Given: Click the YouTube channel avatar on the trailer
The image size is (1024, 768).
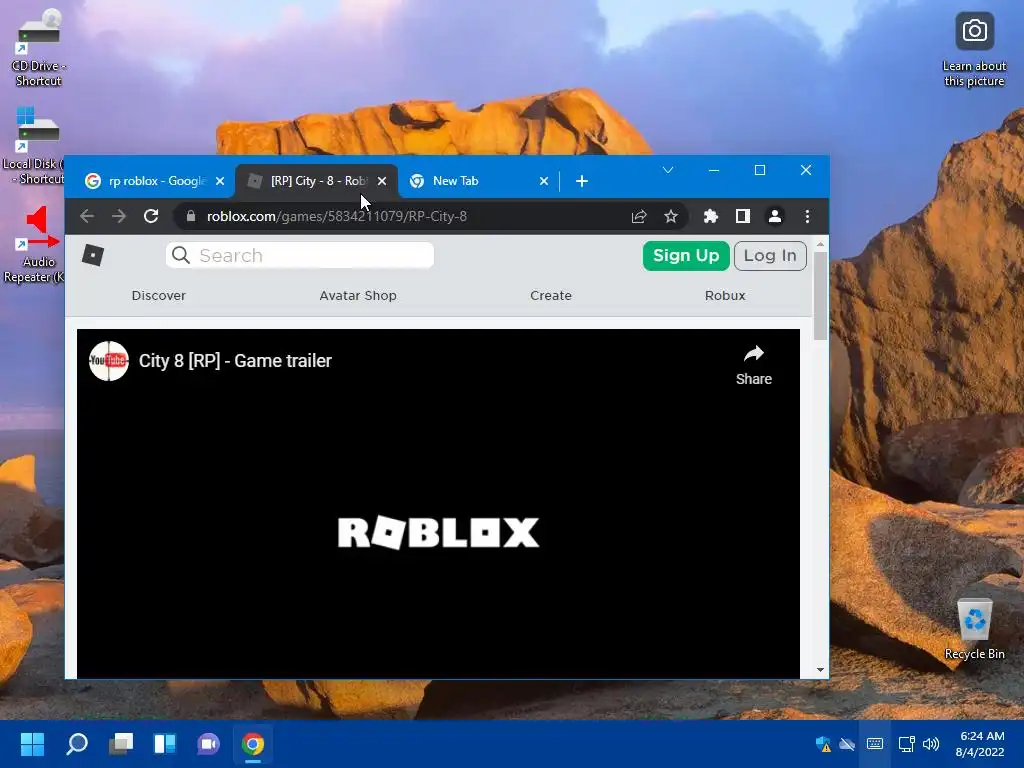Looking at the screenshot, I should pyautogui.click(x=108, y=360).
